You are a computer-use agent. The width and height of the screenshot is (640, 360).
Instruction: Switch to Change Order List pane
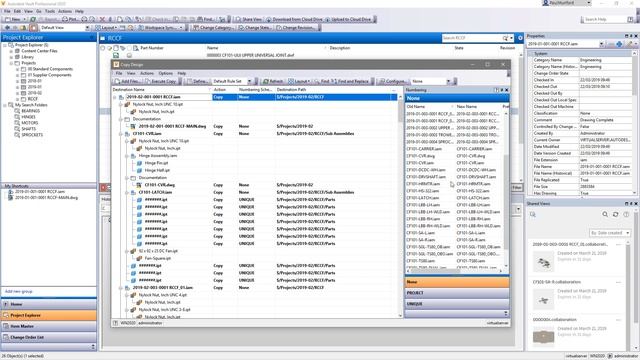(x=49, y=337)
